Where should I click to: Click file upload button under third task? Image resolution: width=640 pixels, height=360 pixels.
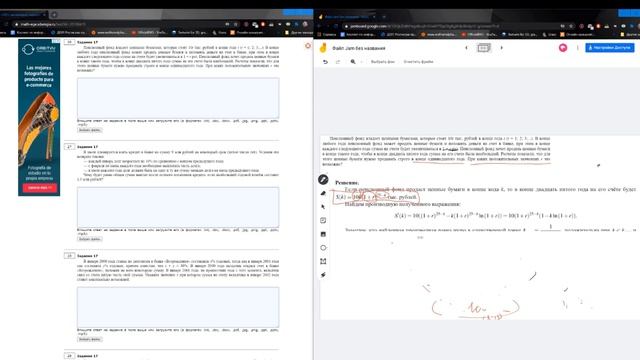click(x=90, y=339)
